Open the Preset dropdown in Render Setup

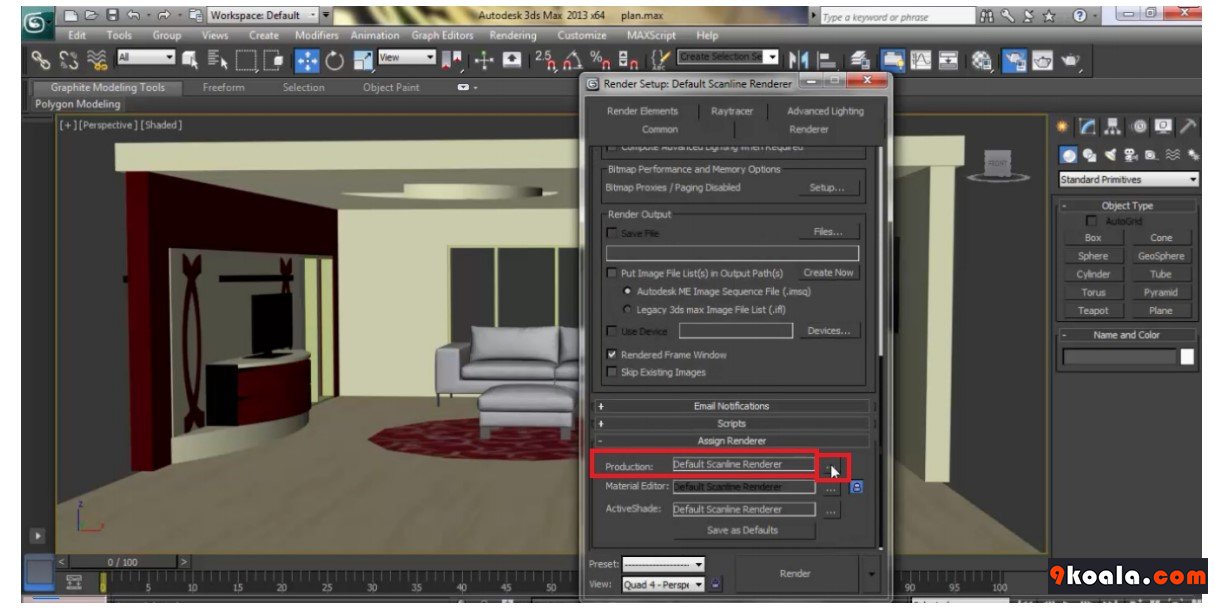[x=663, y=564]
